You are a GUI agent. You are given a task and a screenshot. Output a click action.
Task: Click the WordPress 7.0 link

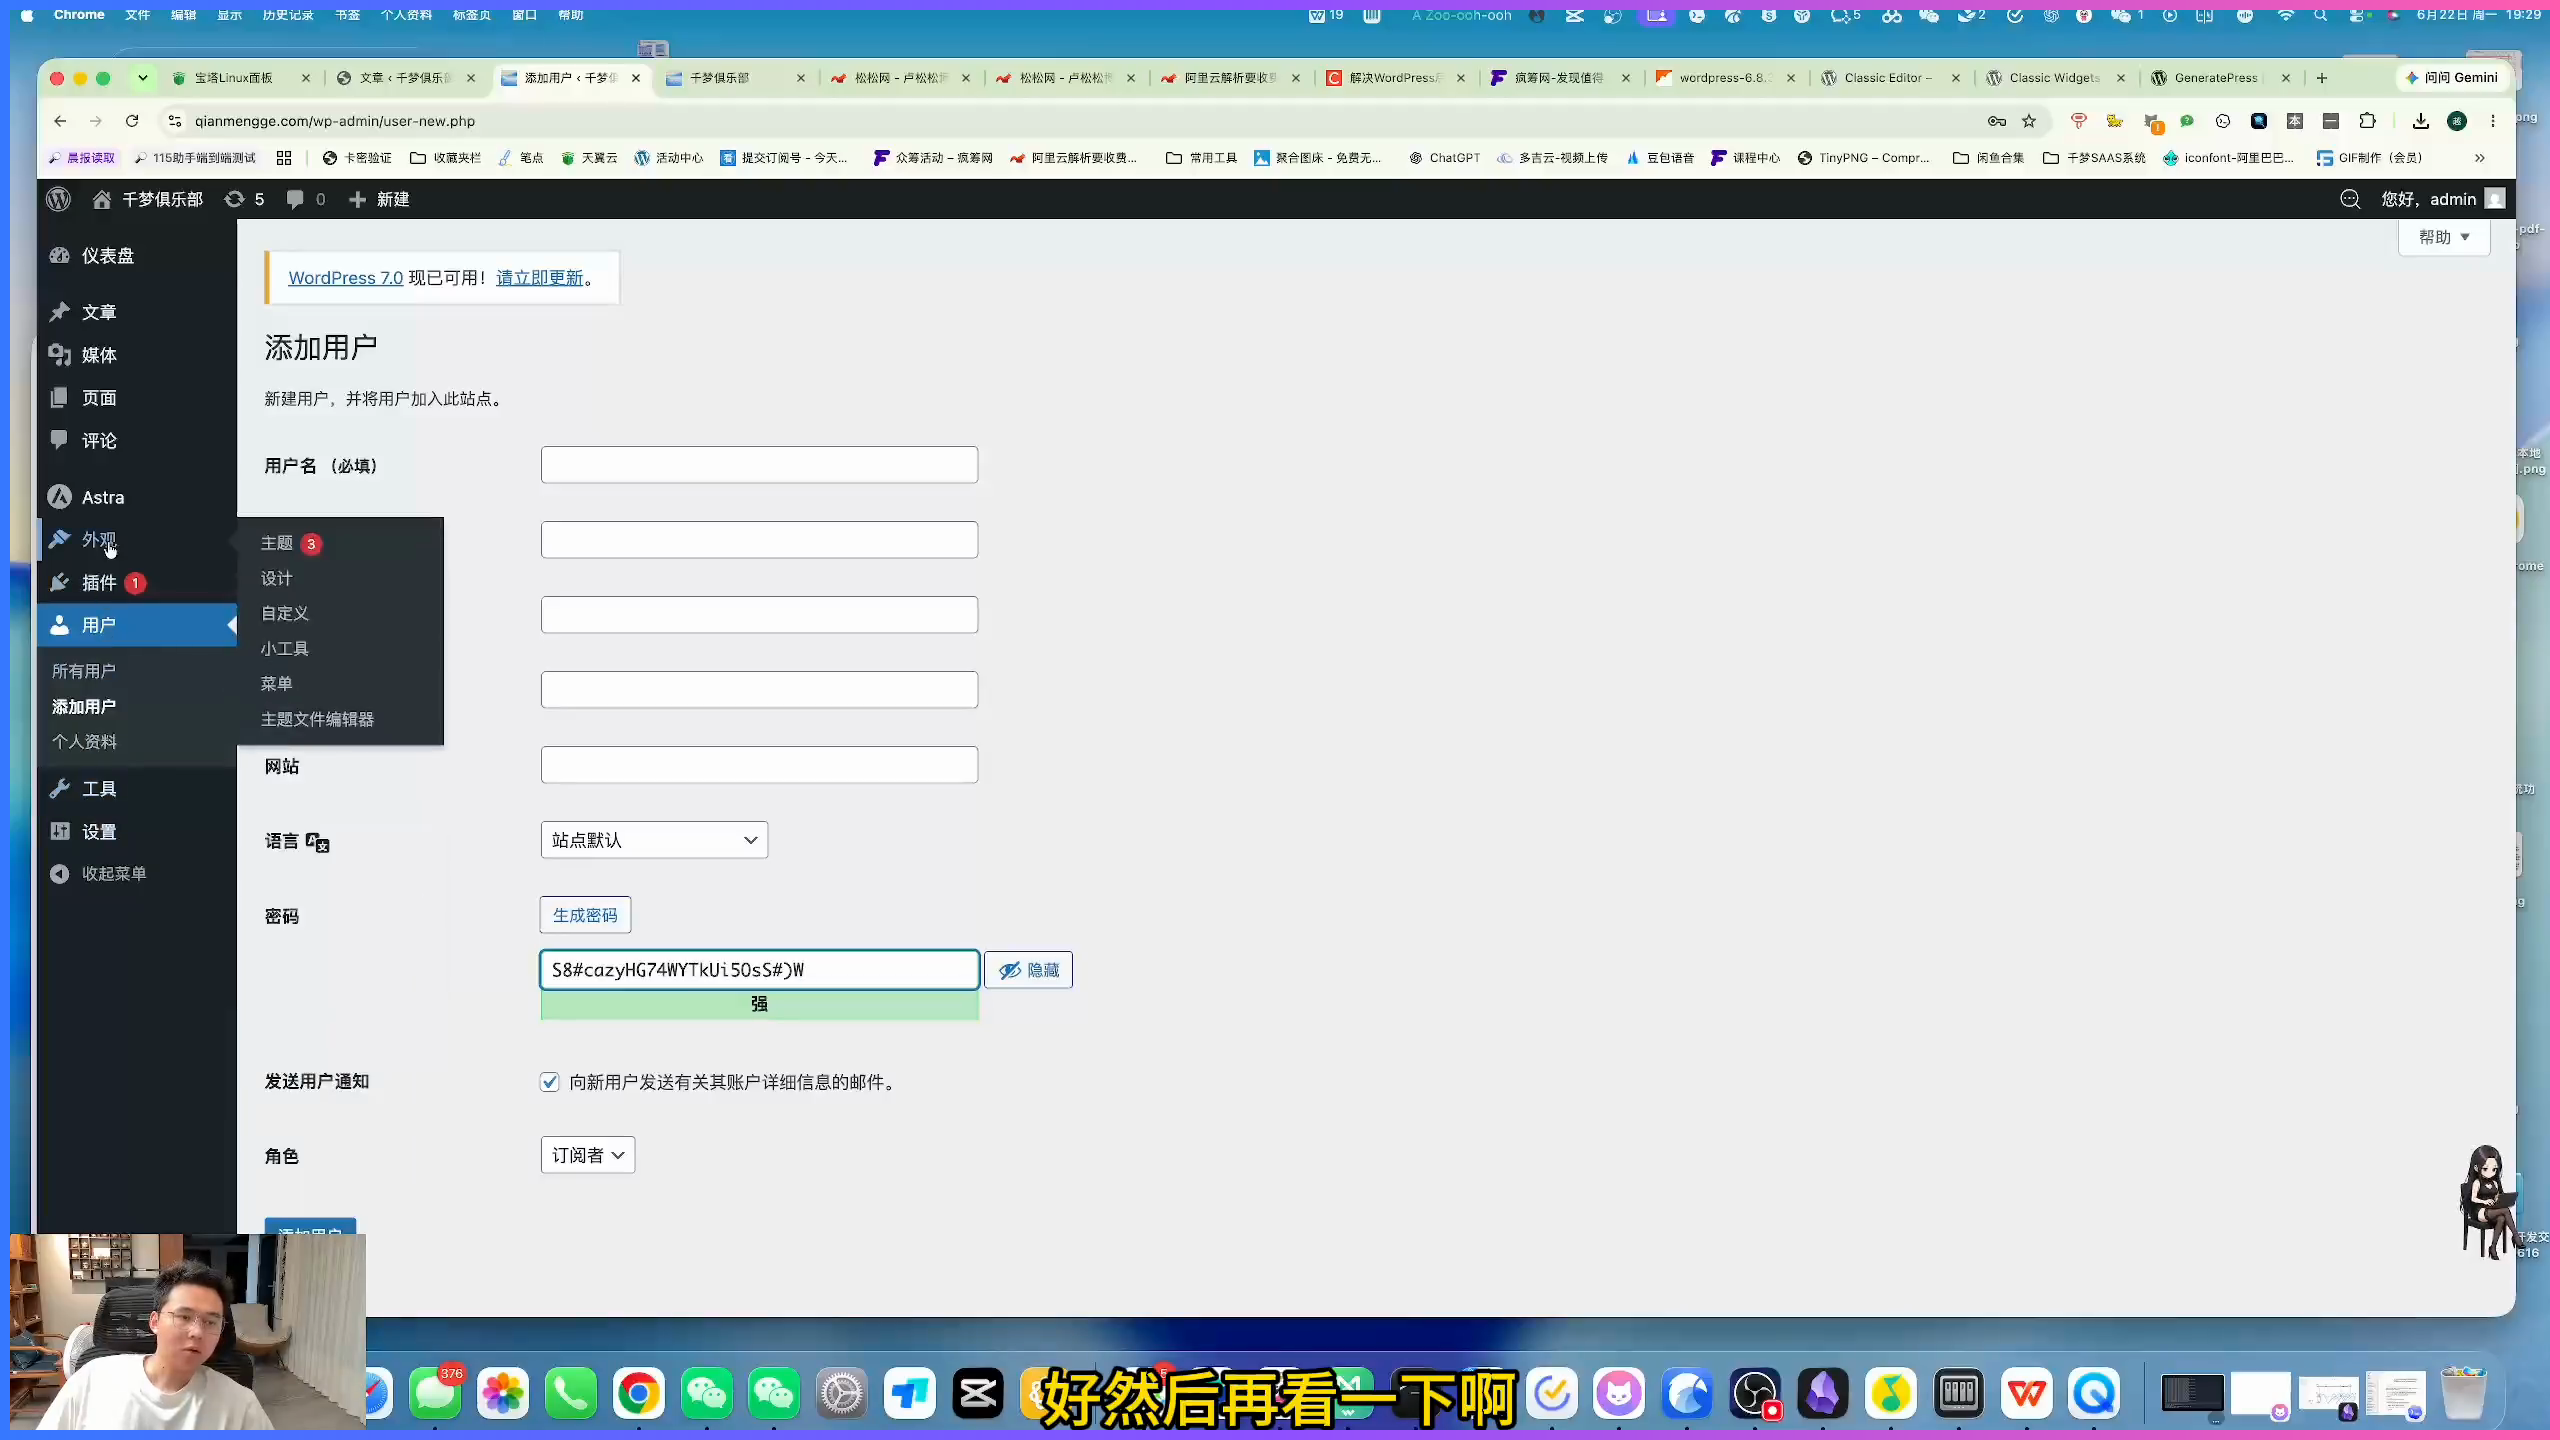coord(345,278)
